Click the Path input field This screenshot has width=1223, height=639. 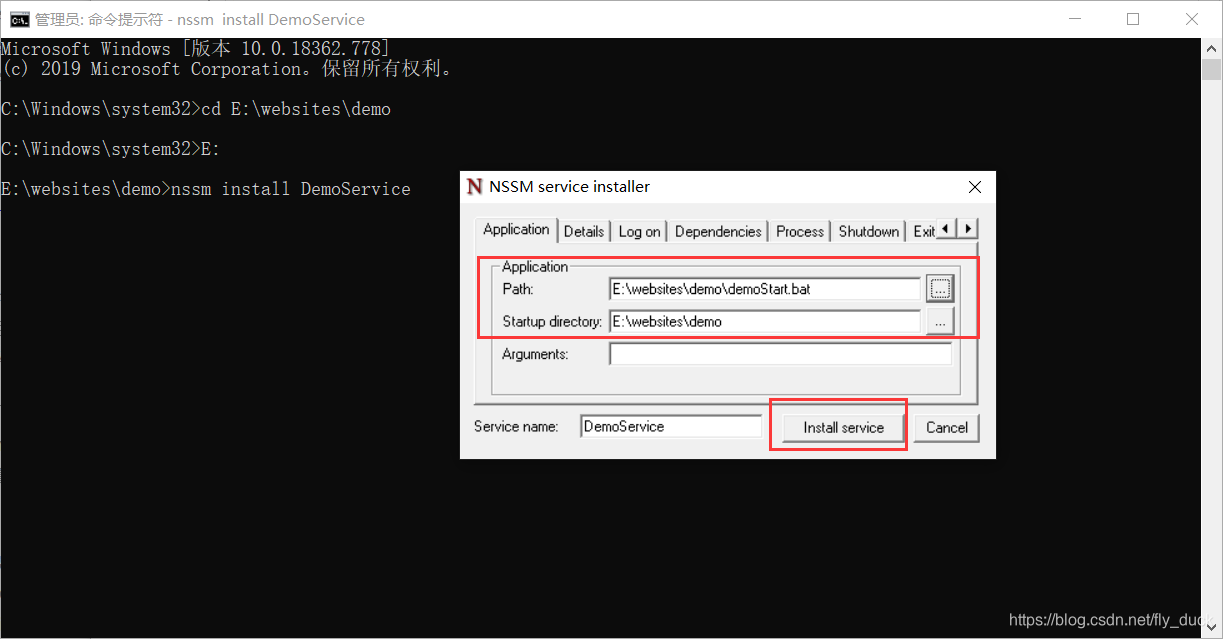coord(765,289)
